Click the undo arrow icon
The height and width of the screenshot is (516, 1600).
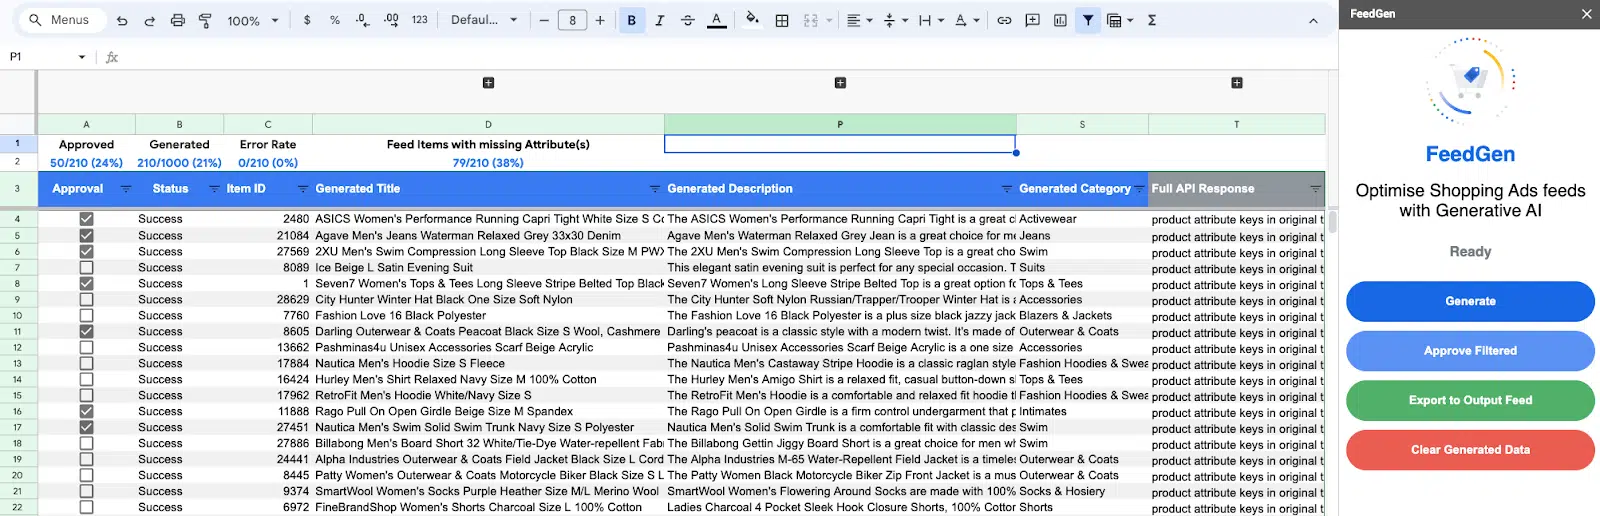tap(122, 20)
